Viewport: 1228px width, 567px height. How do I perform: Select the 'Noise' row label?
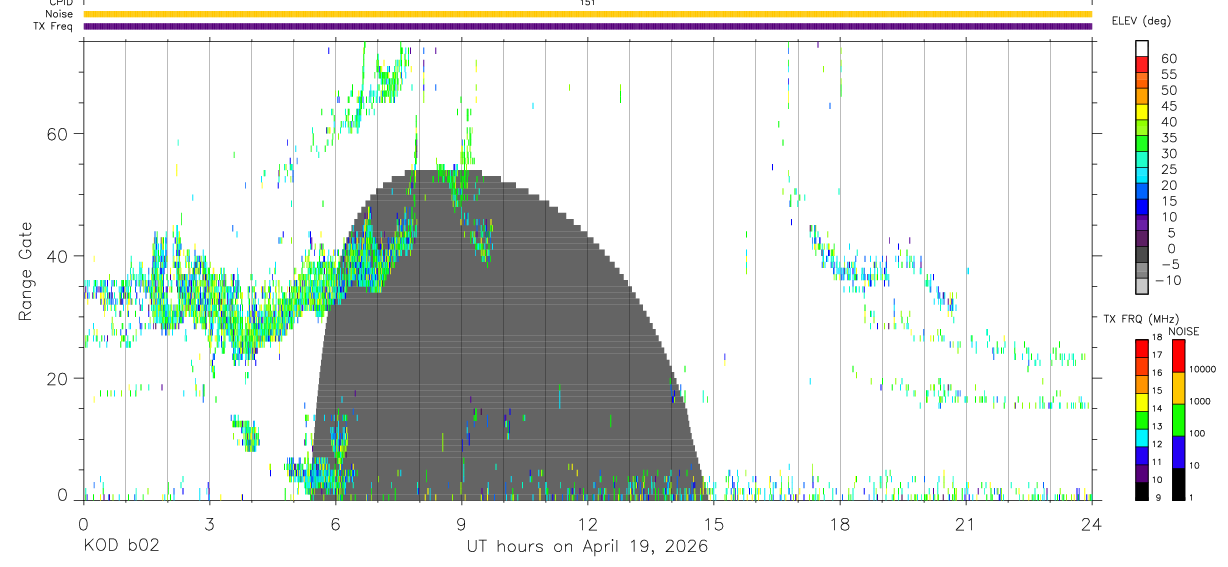point(59,14)
